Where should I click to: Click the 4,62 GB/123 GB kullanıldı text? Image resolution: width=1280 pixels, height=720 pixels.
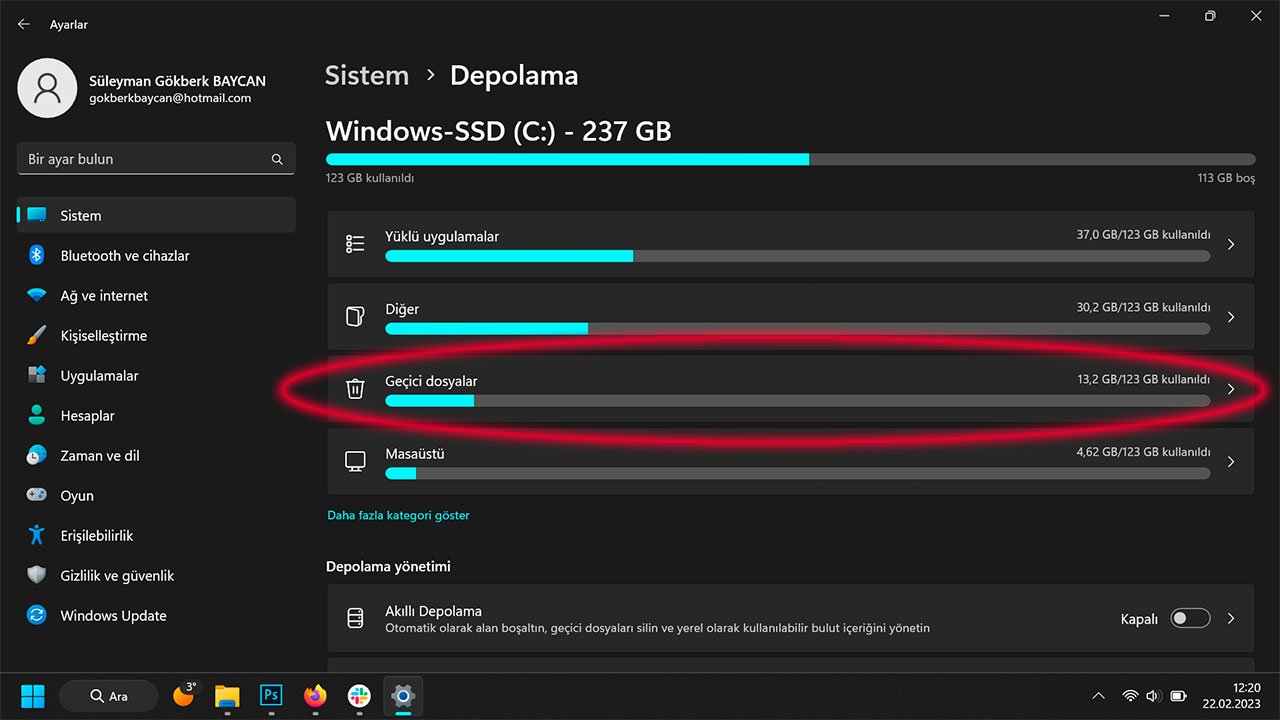(1143, 452)
